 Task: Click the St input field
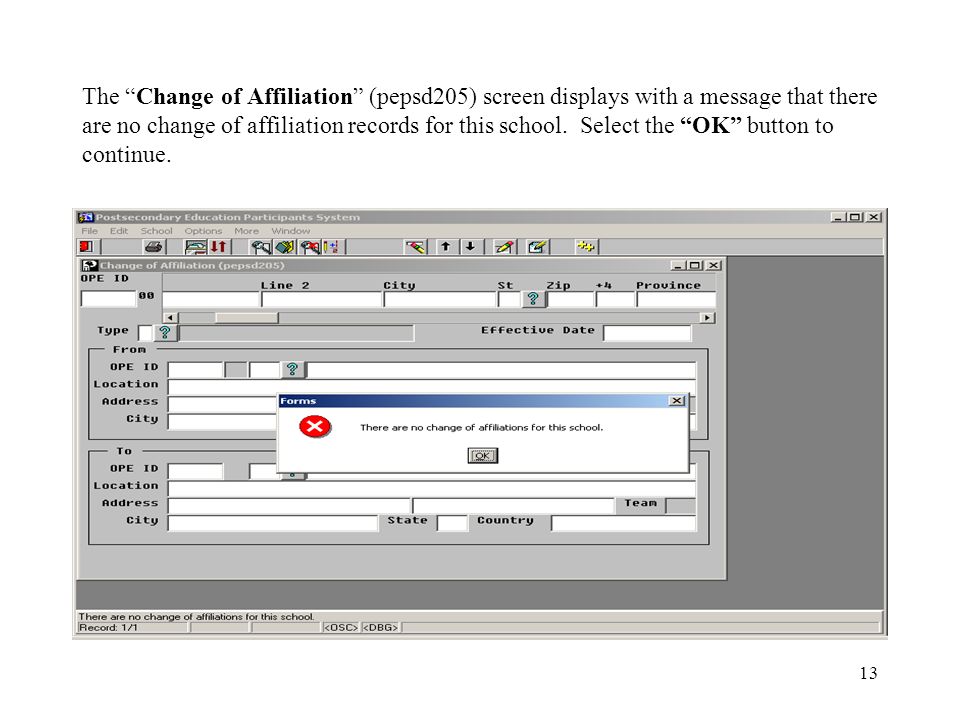coord(509,299)
